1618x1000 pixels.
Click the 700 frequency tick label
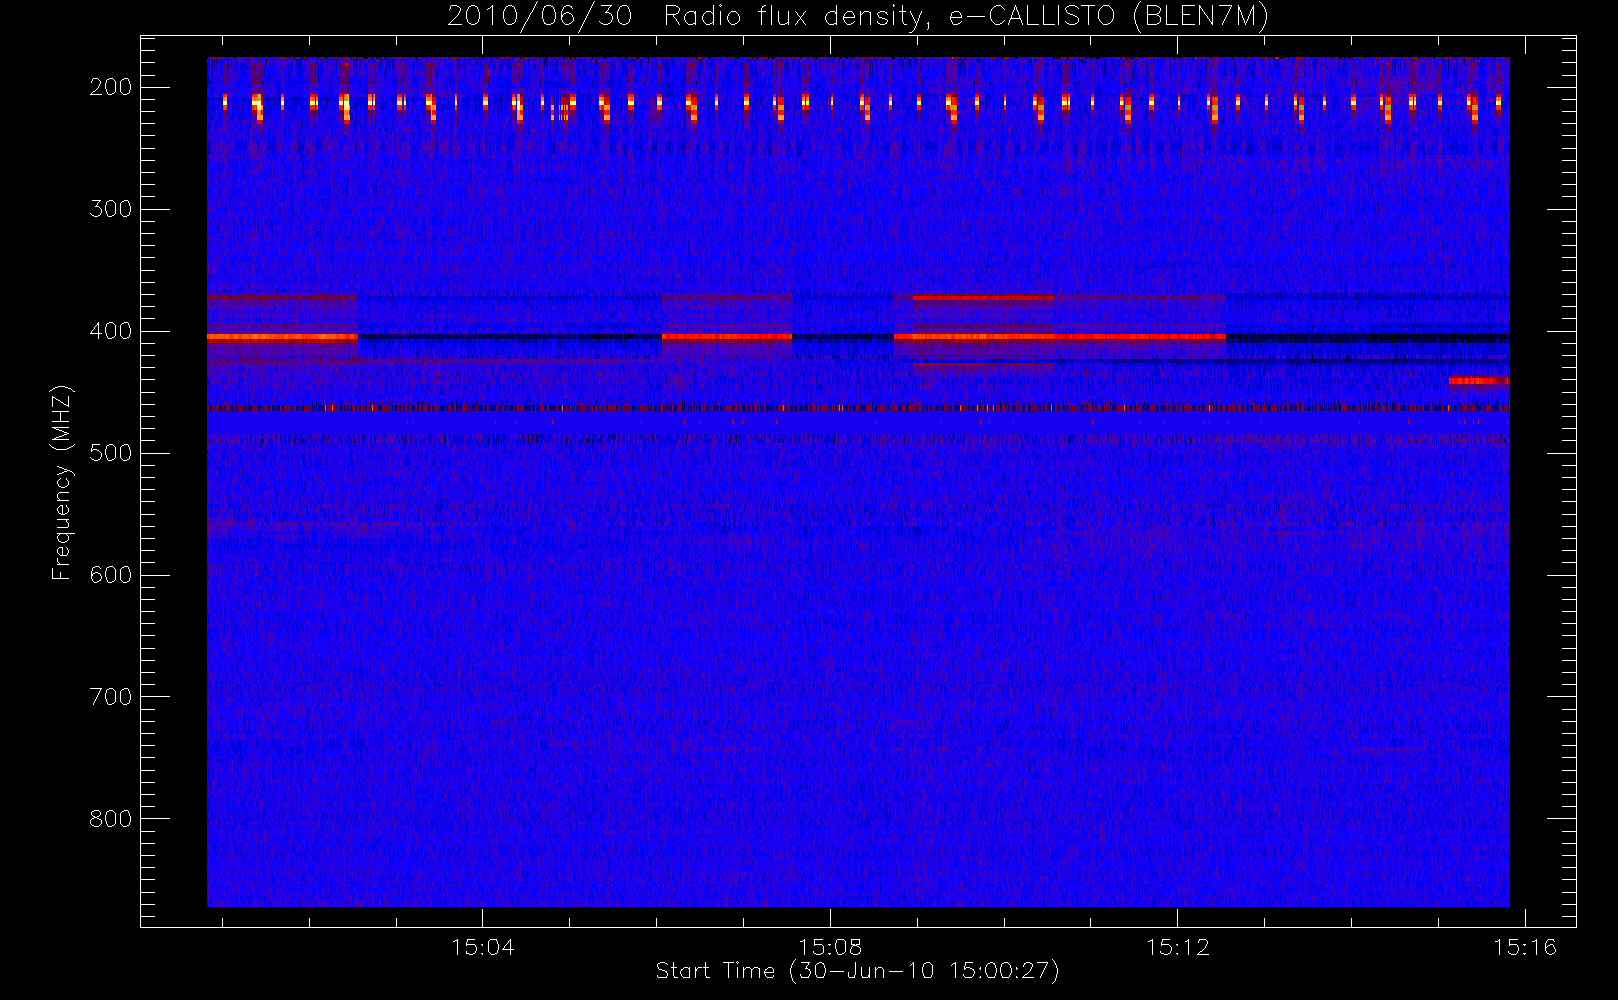[111, 697]
